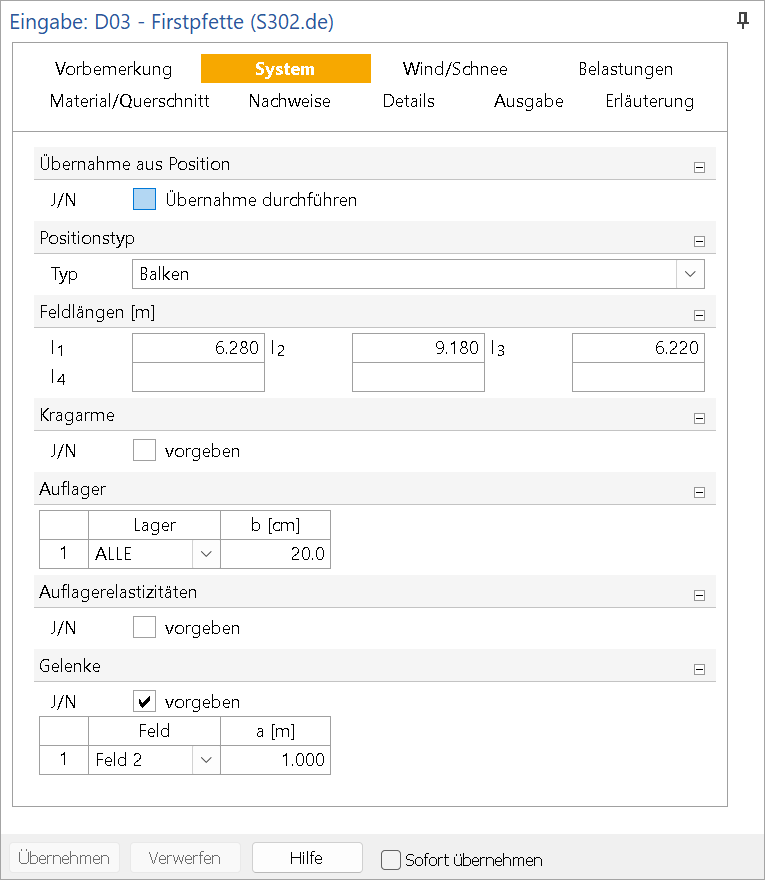Open Hilfe help button

(x=307, y=858)
